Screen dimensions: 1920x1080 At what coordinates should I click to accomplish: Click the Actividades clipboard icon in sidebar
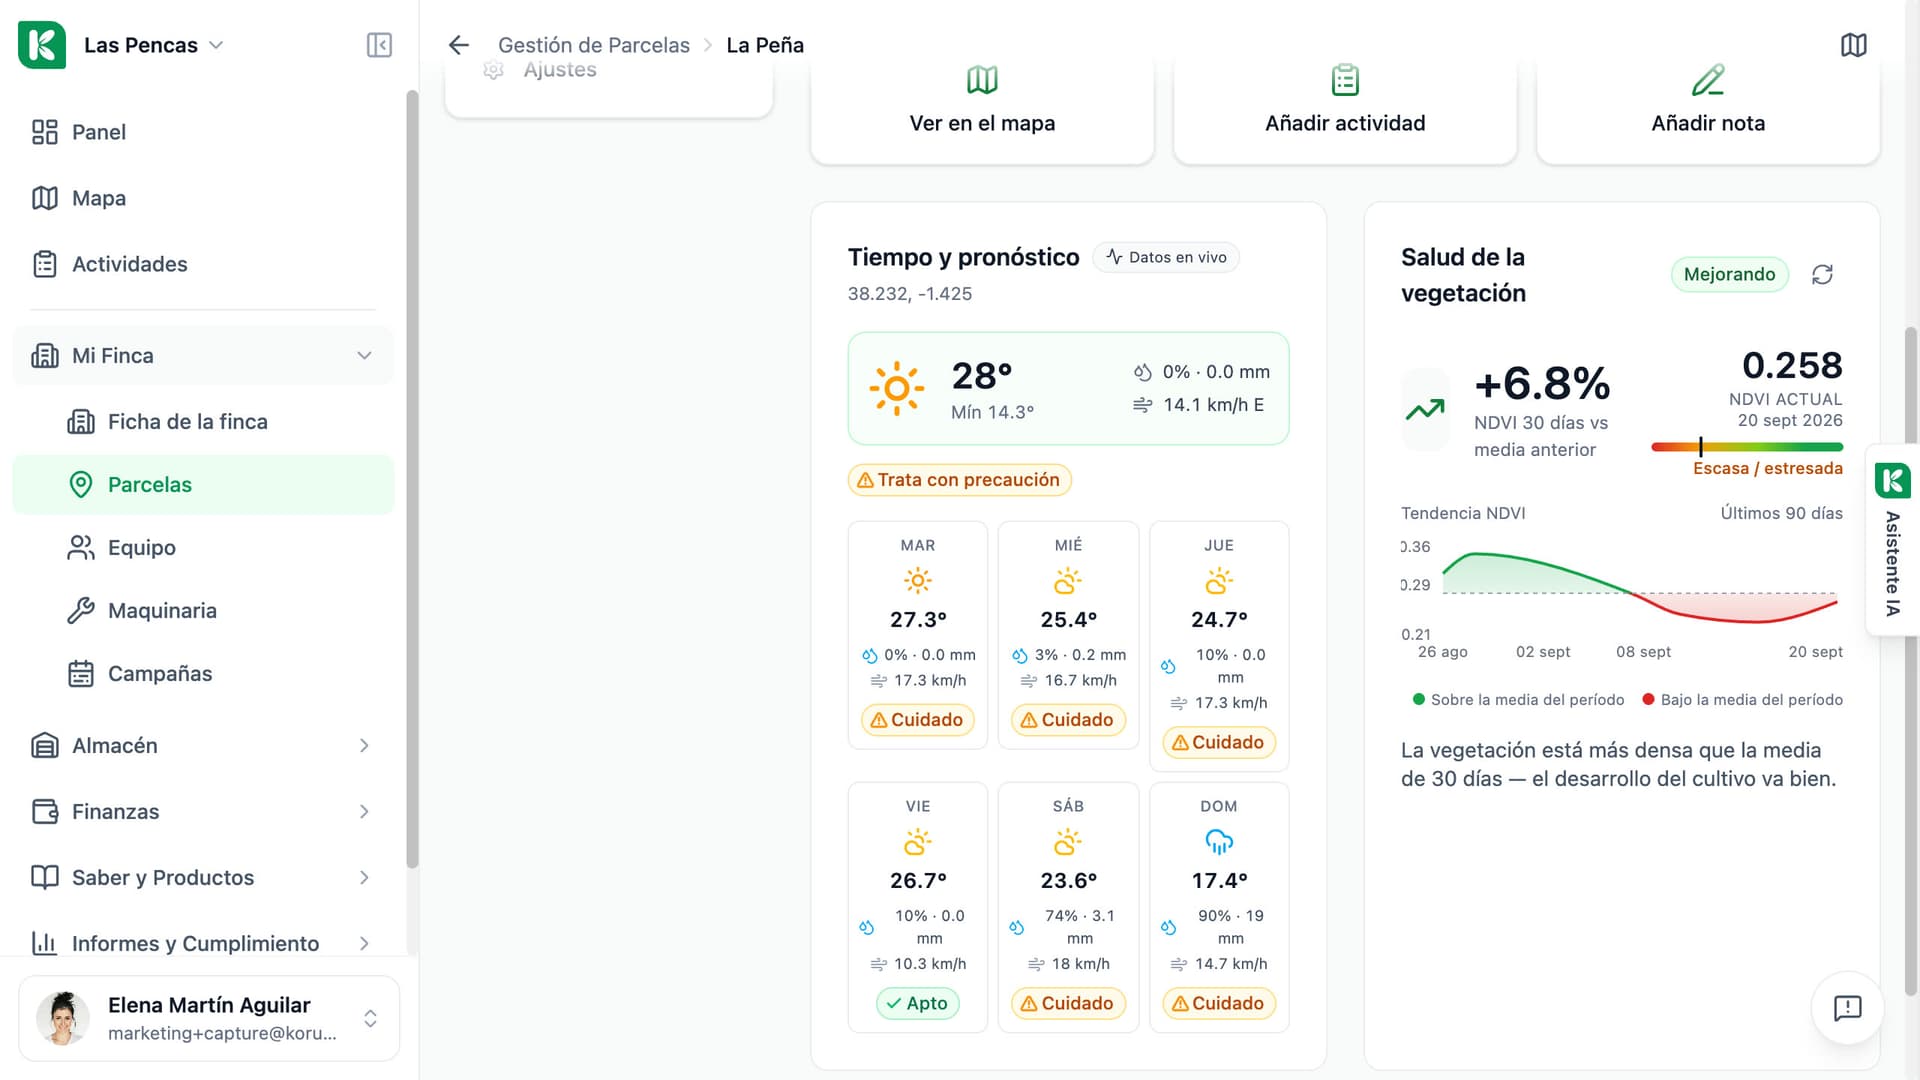click(x=45, y=264)
